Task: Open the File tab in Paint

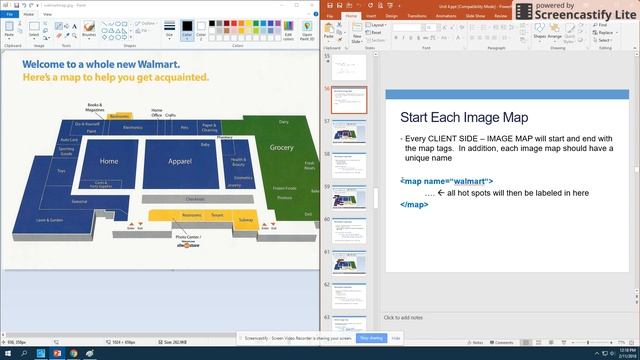Action: [x=9, y=14]
